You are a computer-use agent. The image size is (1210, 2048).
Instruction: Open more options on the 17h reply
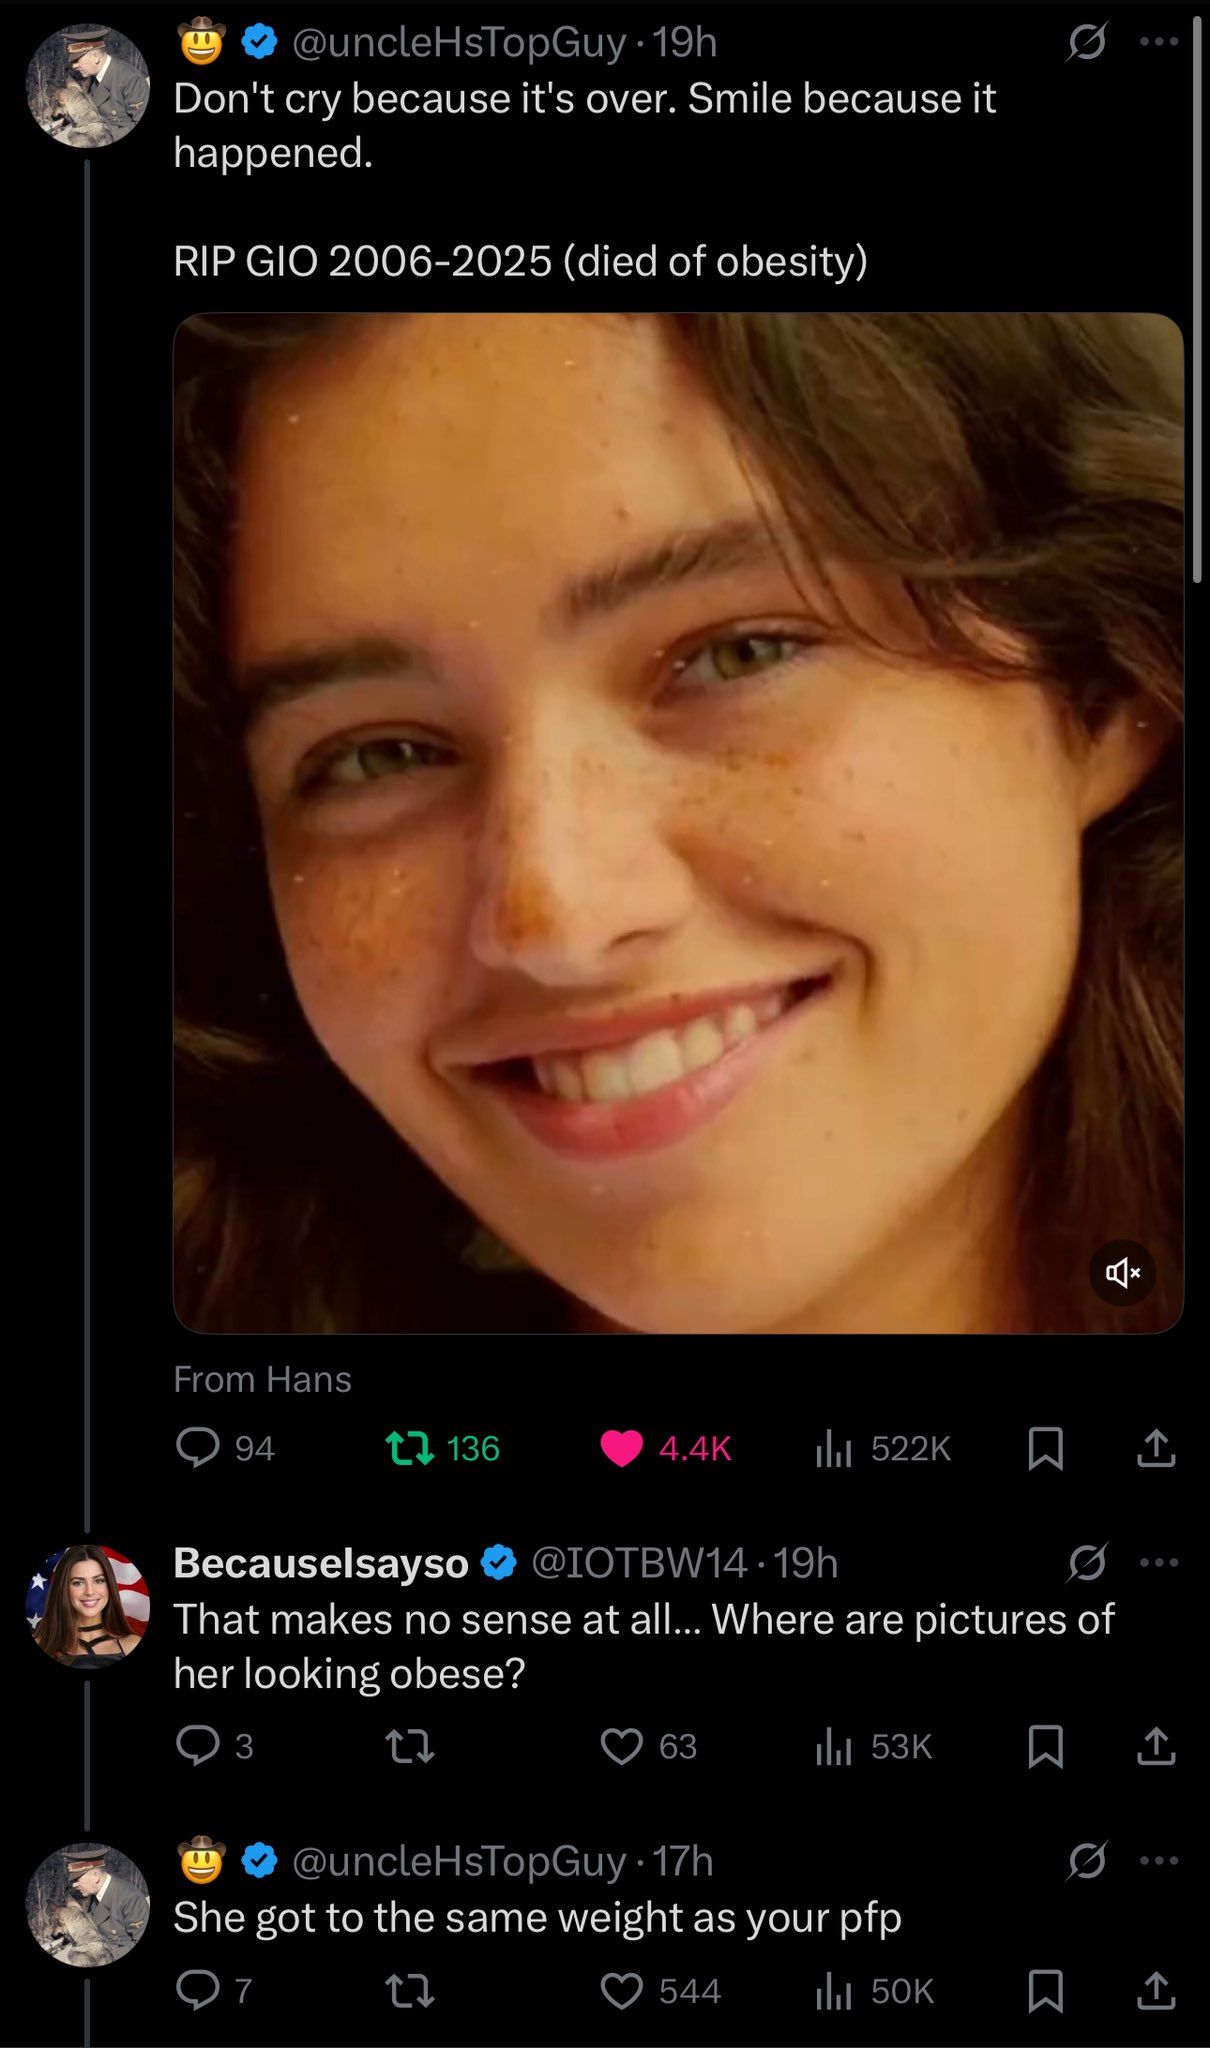pyautogui.click(x=1159, y=1860)
